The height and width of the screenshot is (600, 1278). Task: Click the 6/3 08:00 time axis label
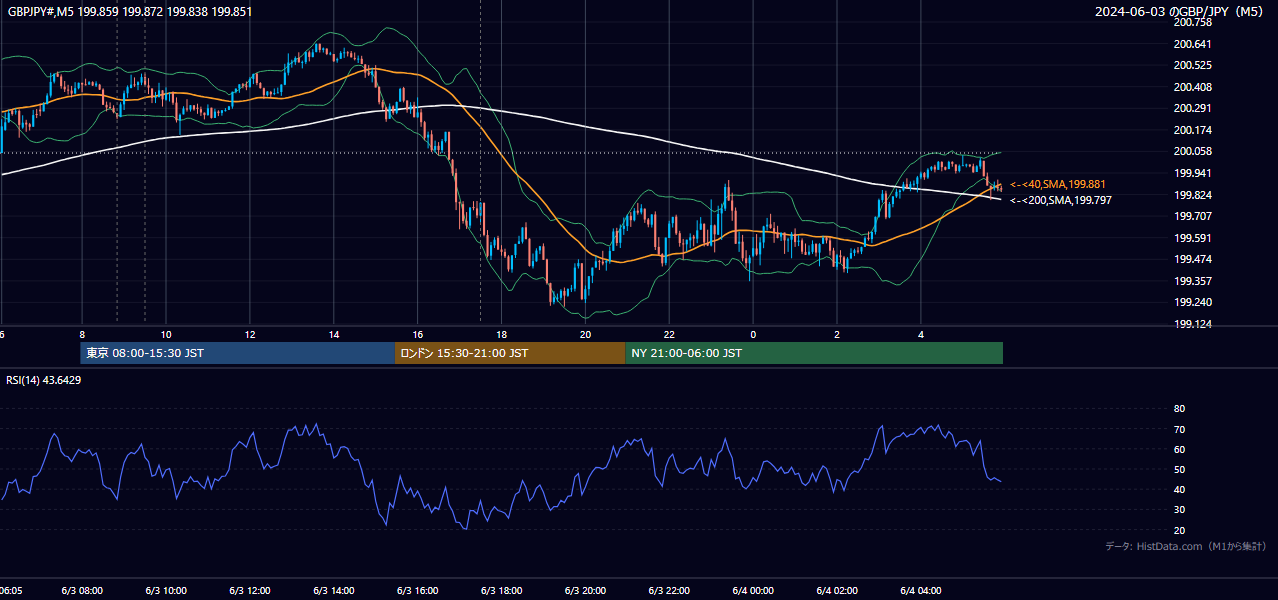coord(82,591)
